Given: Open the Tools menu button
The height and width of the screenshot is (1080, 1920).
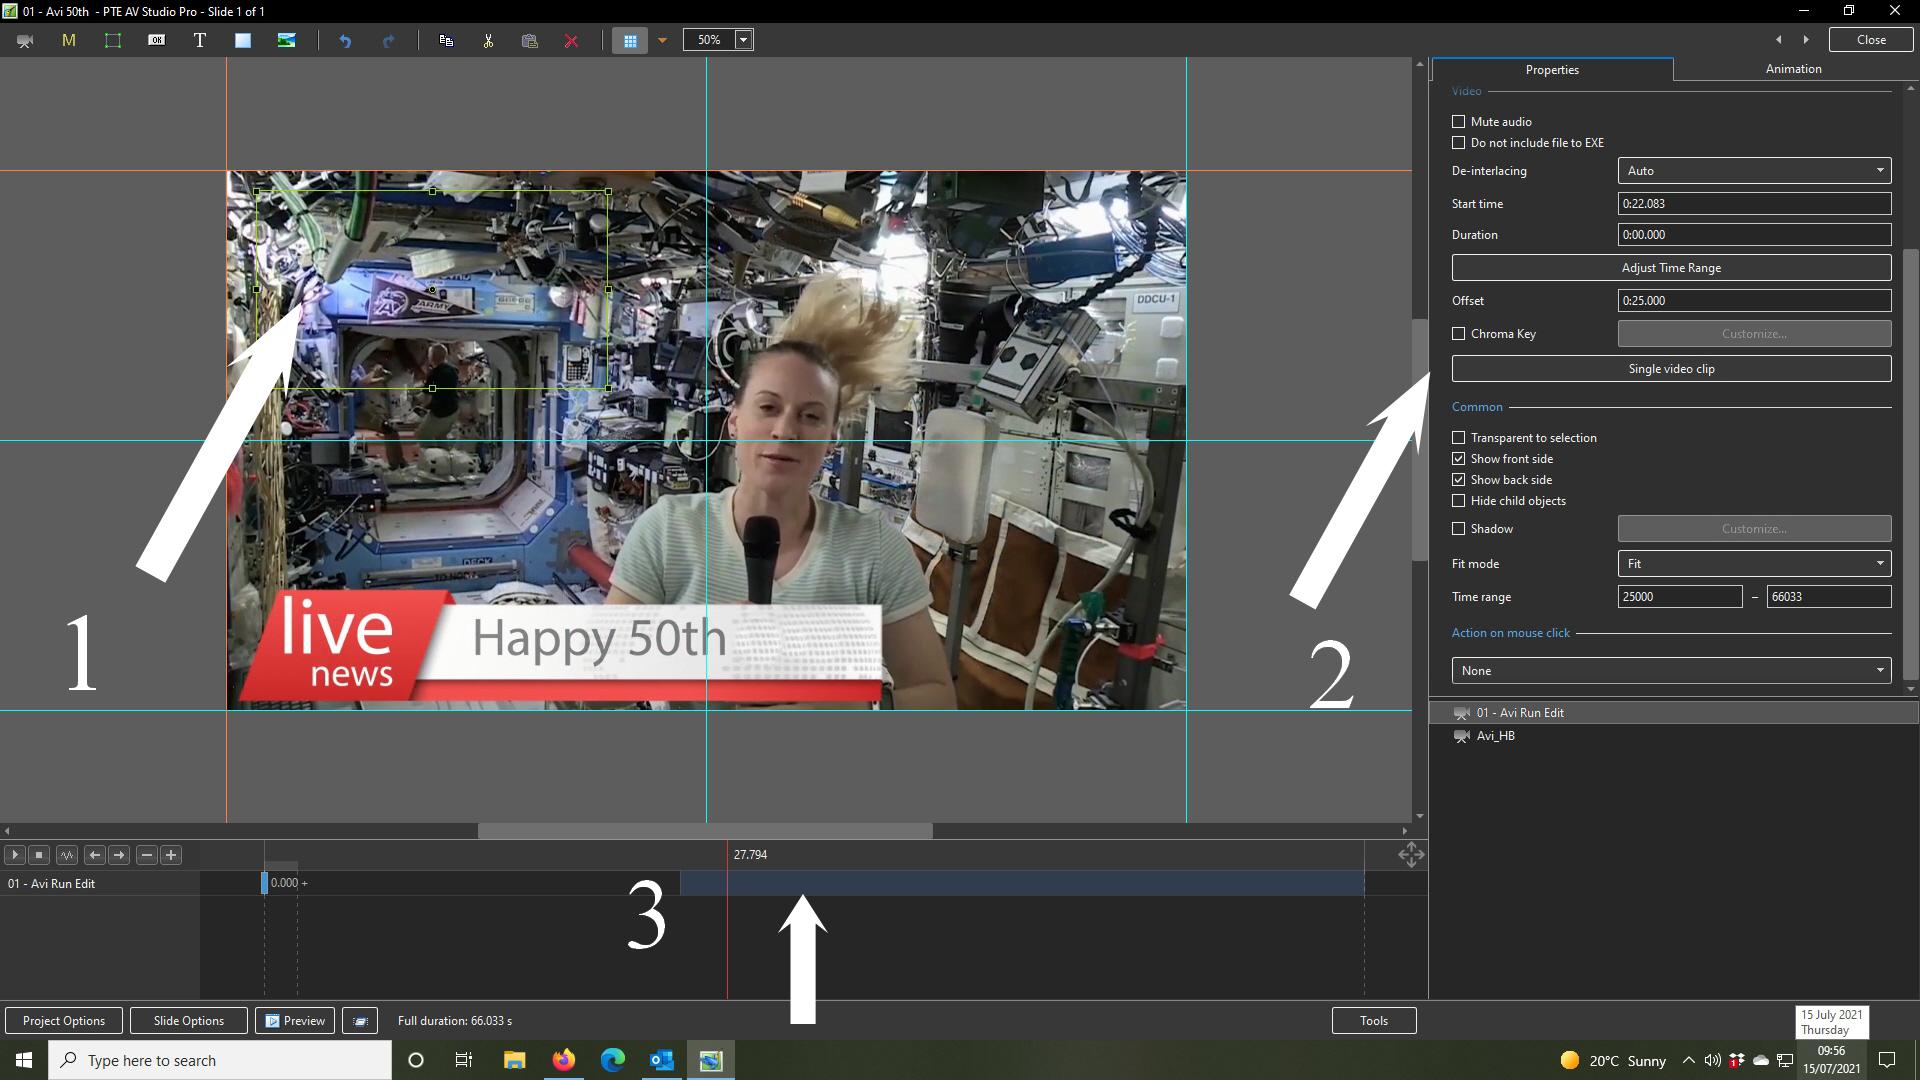Looking at the screenshot, I should tap(1374, 1020).
